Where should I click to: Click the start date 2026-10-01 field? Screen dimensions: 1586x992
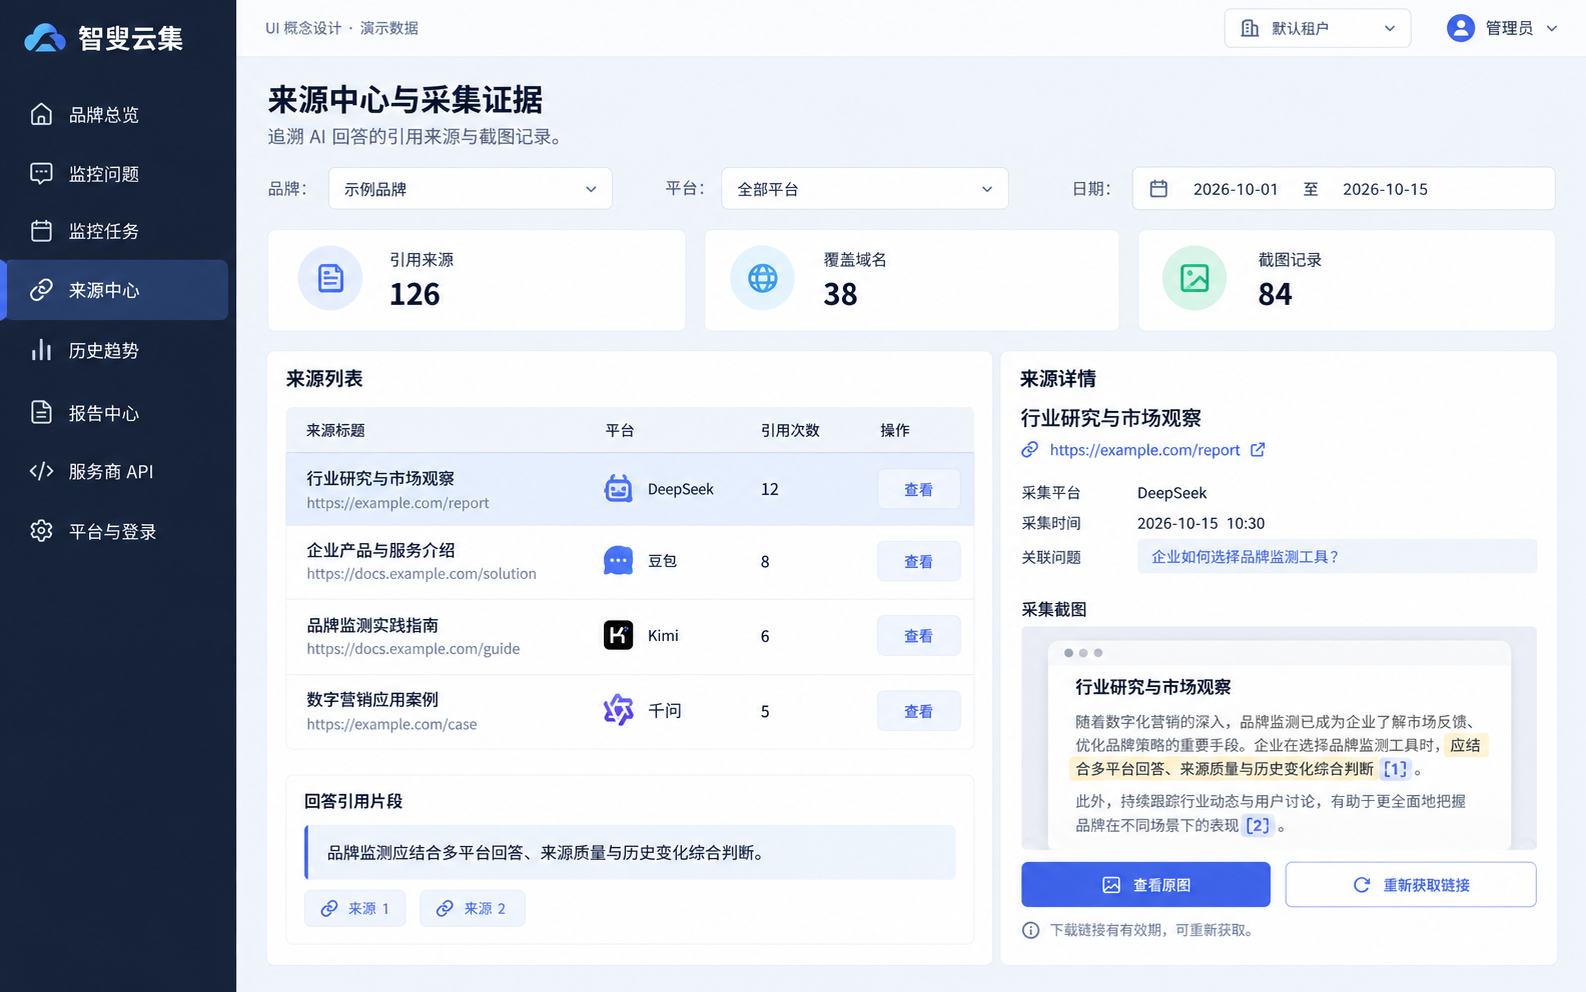pyautogui.click(x=1235, y=189)
